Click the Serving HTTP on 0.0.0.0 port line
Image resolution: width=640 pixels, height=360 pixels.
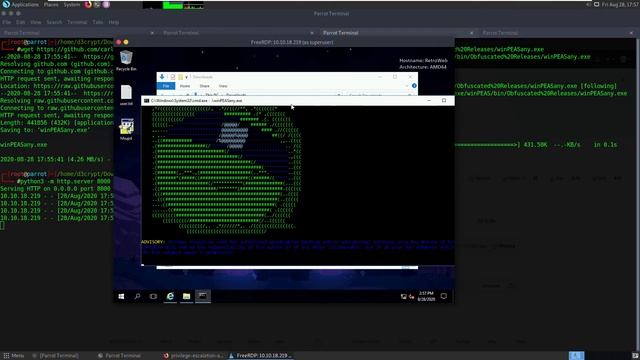click(x=56, y=189)
